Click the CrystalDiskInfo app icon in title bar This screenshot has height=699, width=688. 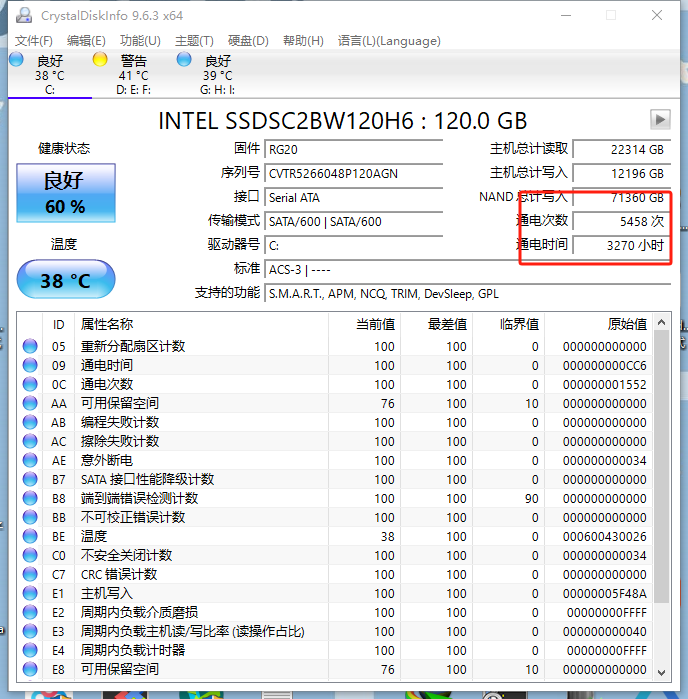24,16
